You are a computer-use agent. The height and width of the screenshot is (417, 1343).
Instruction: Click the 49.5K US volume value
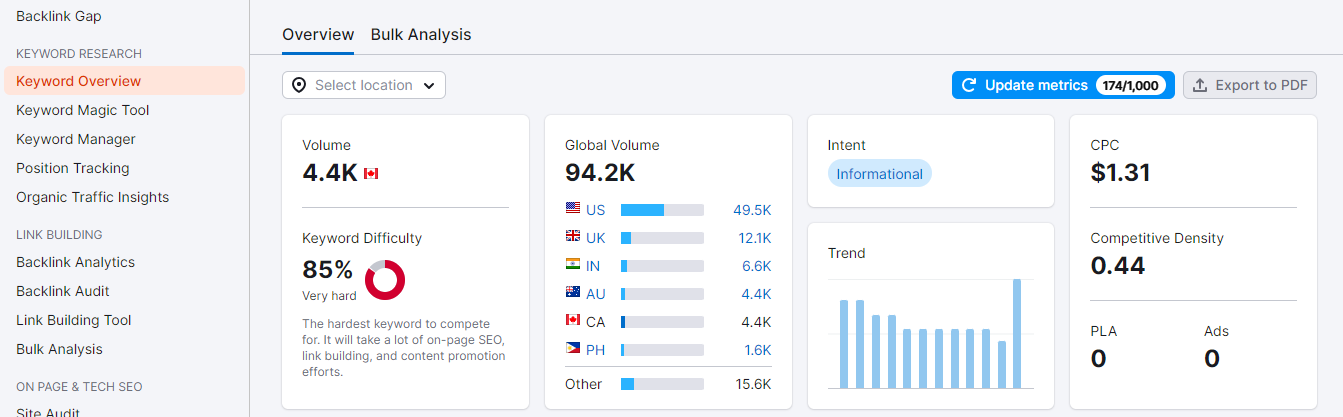pyautogui.click(x=752, y=210)
